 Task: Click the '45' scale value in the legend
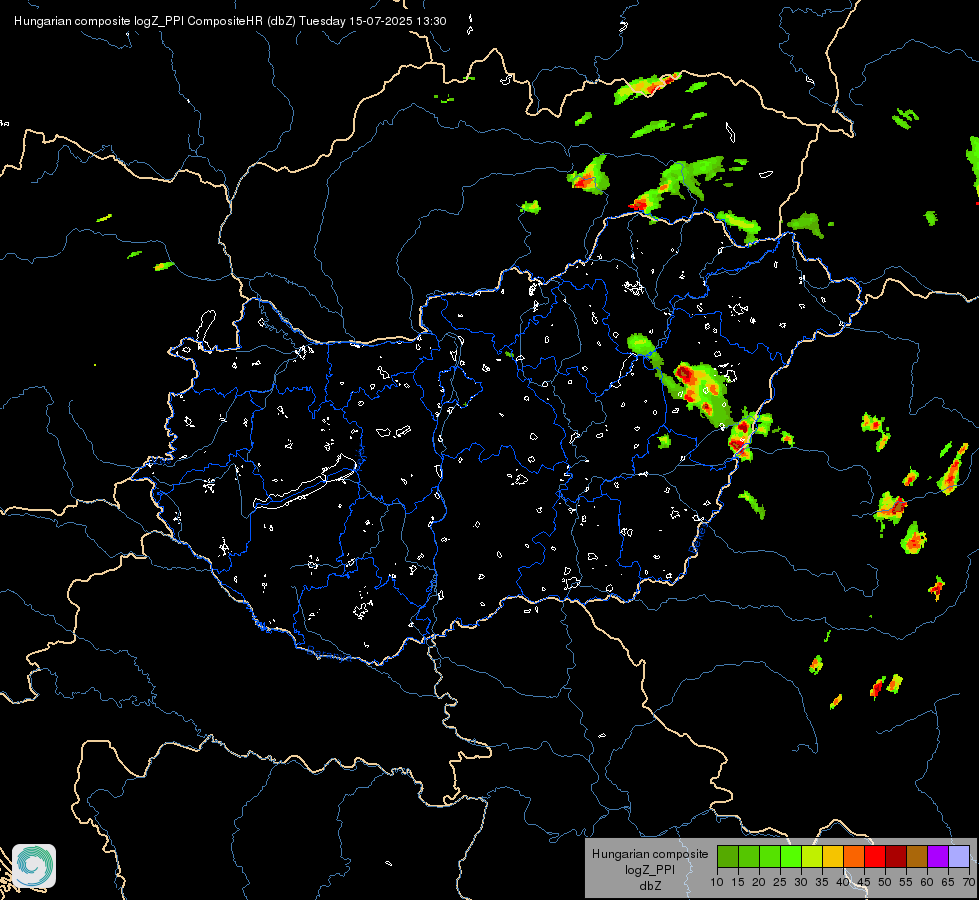pyautogui.click(x=864, y=882)
